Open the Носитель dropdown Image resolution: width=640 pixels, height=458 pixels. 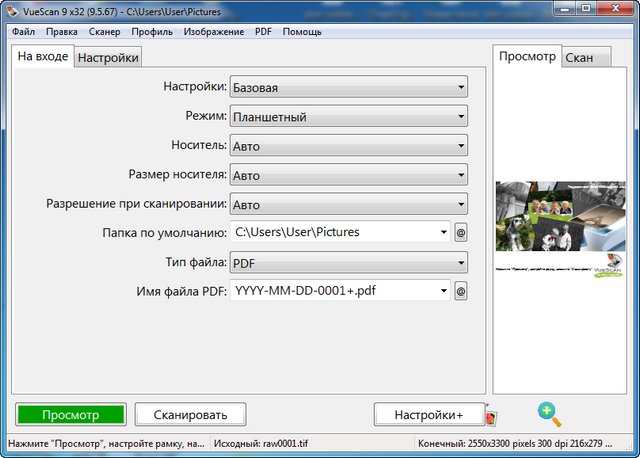(348, 145)
